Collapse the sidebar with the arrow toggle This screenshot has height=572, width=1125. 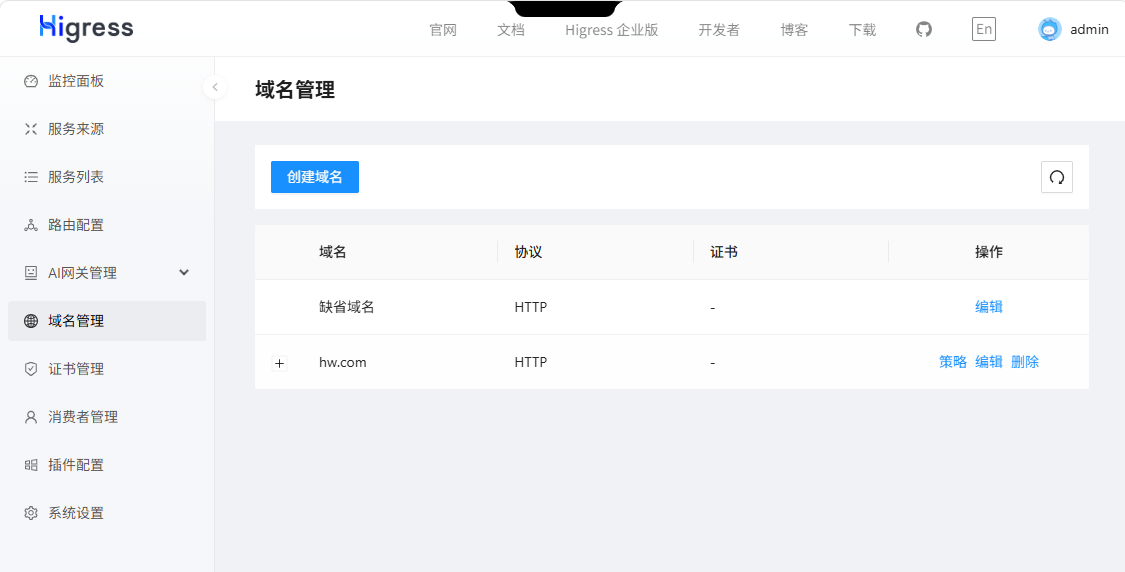click(215, 88)
